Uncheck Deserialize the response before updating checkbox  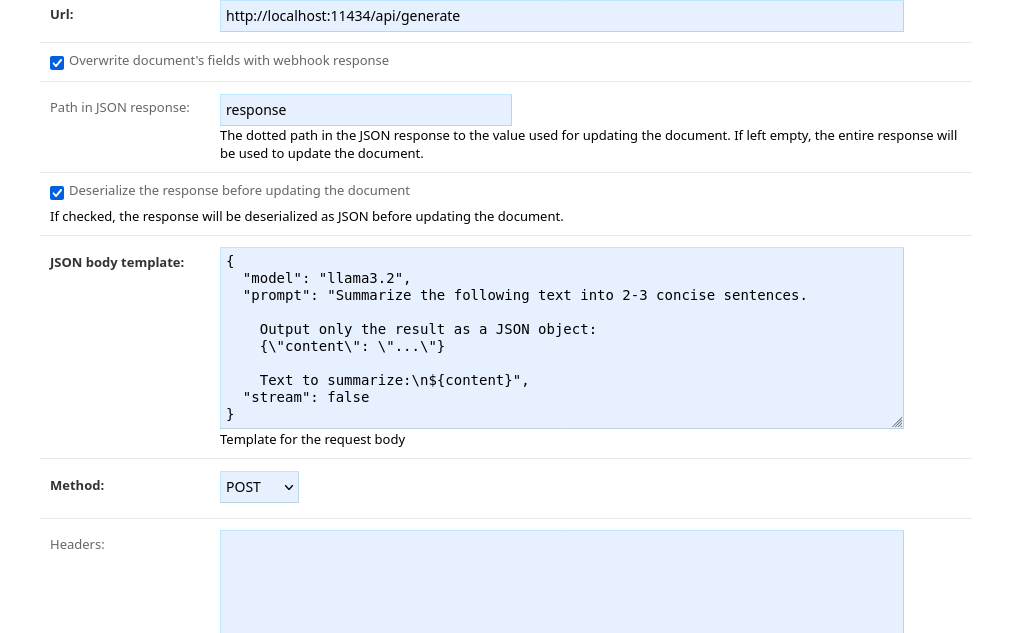pos(57,193)
